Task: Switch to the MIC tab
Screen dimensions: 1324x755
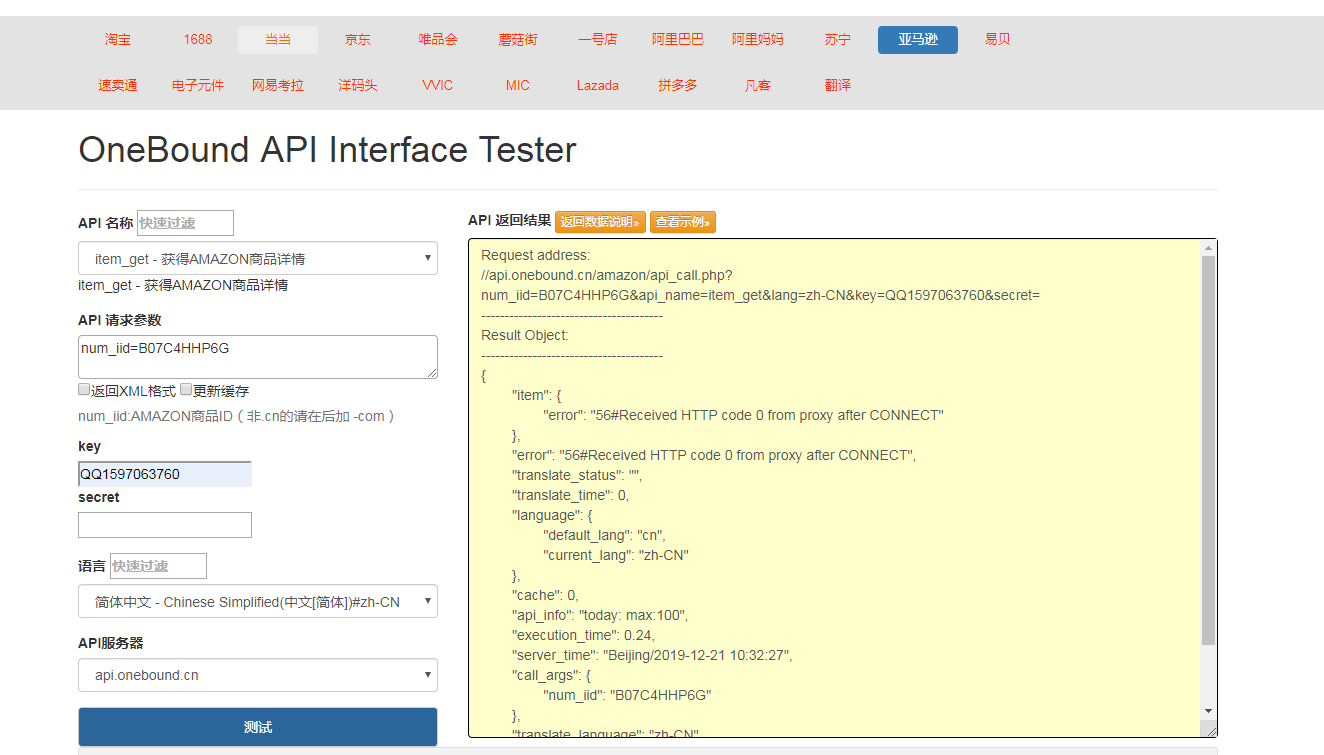Action: [518, 86]
